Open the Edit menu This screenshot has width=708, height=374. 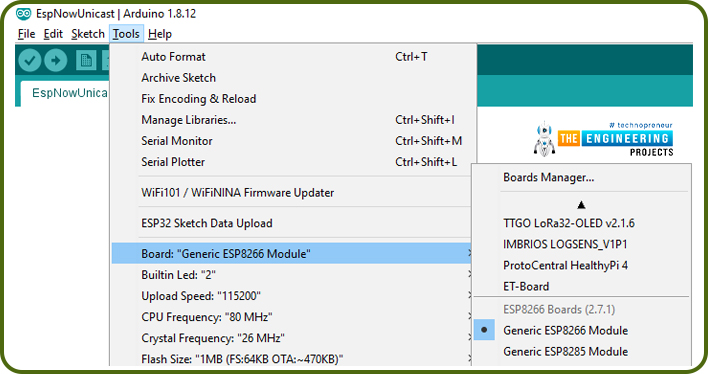(x=53, y=34)
